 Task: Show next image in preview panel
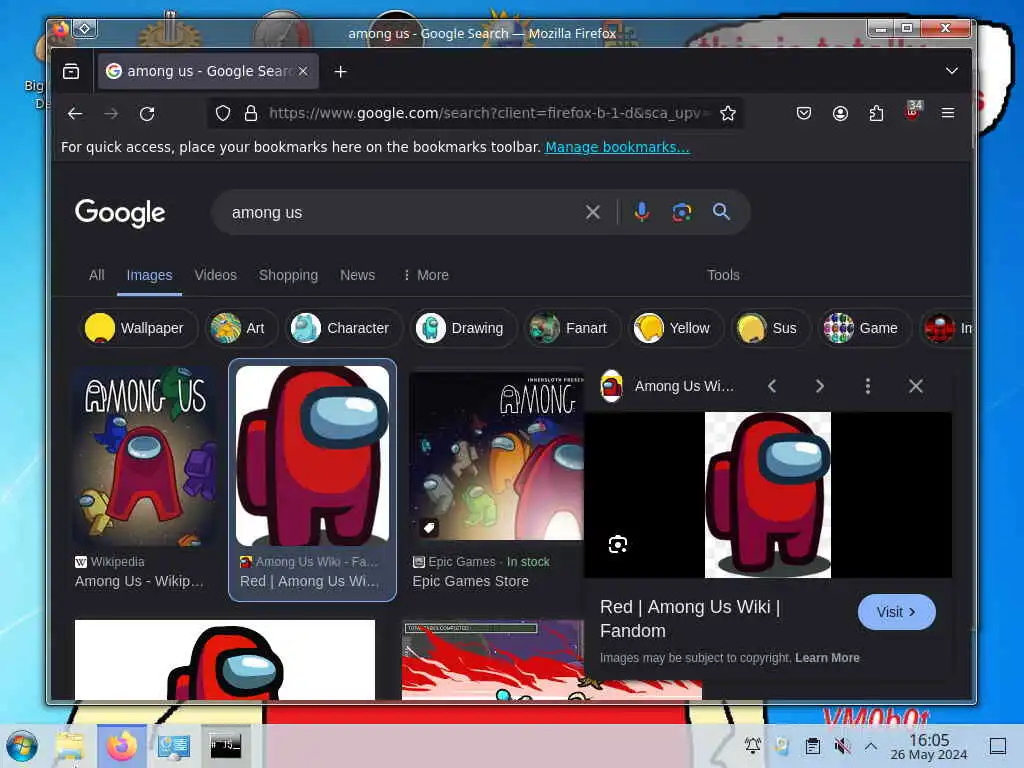pos(820,386)
